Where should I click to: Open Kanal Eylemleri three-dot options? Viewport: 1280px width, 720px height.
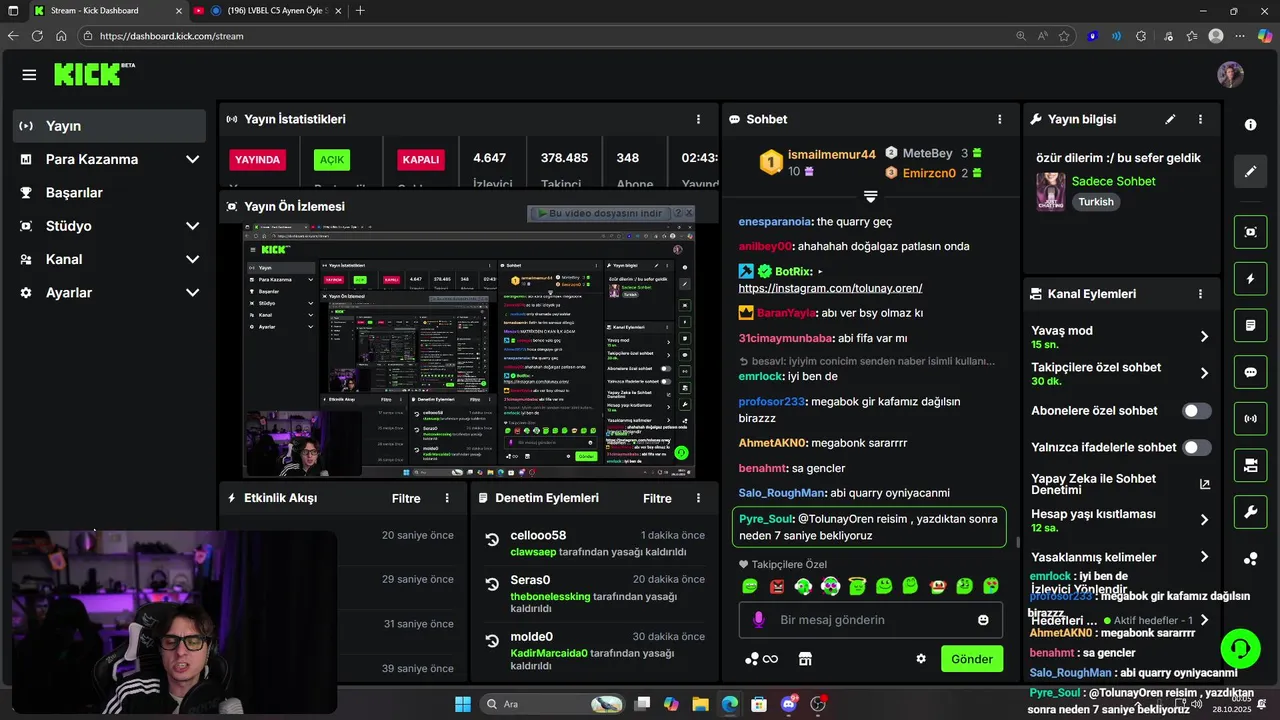(1200, 294)
